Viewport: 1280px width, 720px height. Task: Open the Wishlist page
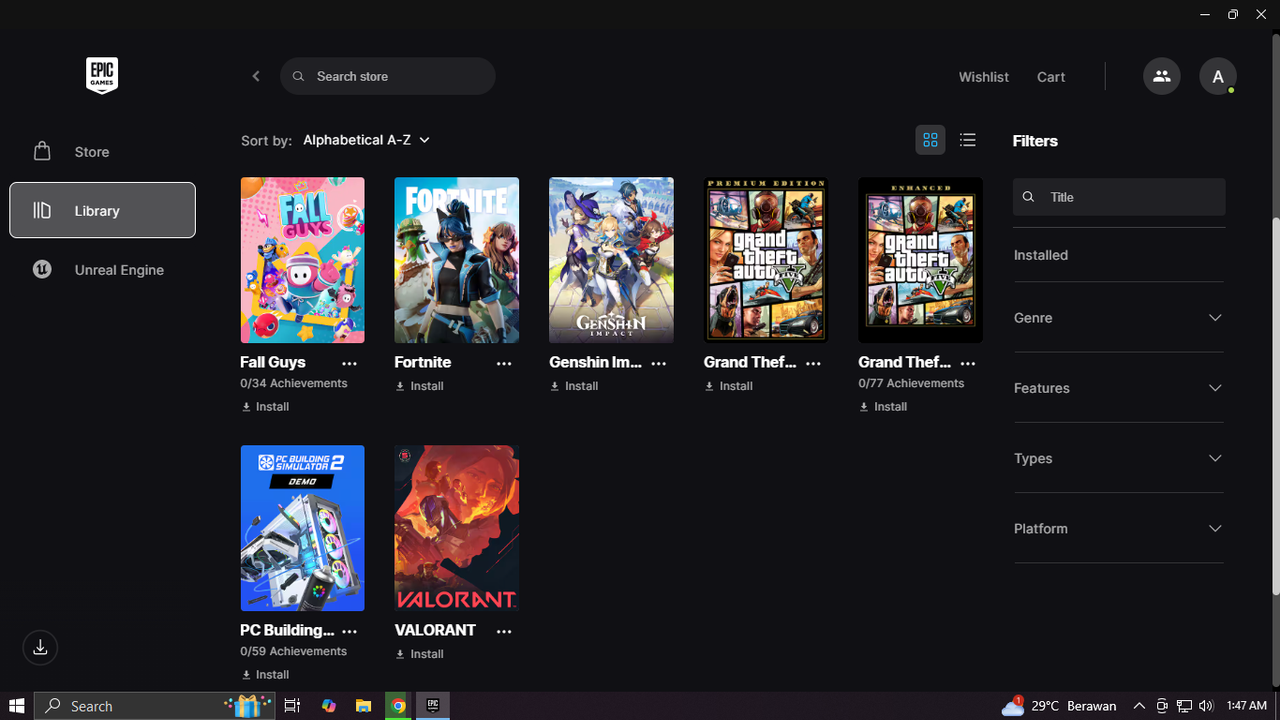click(984, 77)
